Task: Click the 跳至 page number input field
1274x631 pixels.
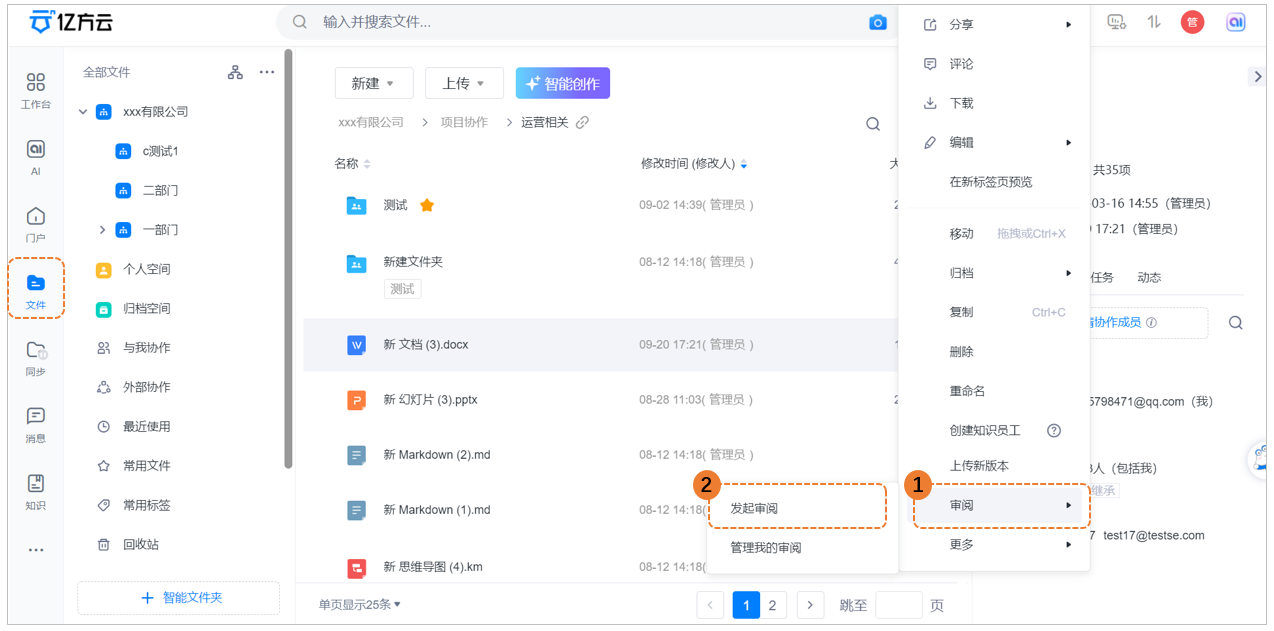Action: click(x=898, y=605)
